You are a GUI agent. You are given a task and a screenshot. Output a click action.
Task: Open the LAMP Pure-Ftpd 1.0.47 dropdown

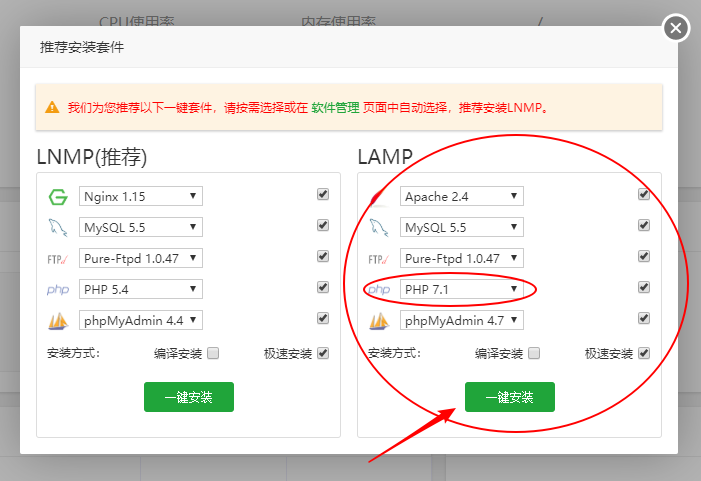(462, 258)
